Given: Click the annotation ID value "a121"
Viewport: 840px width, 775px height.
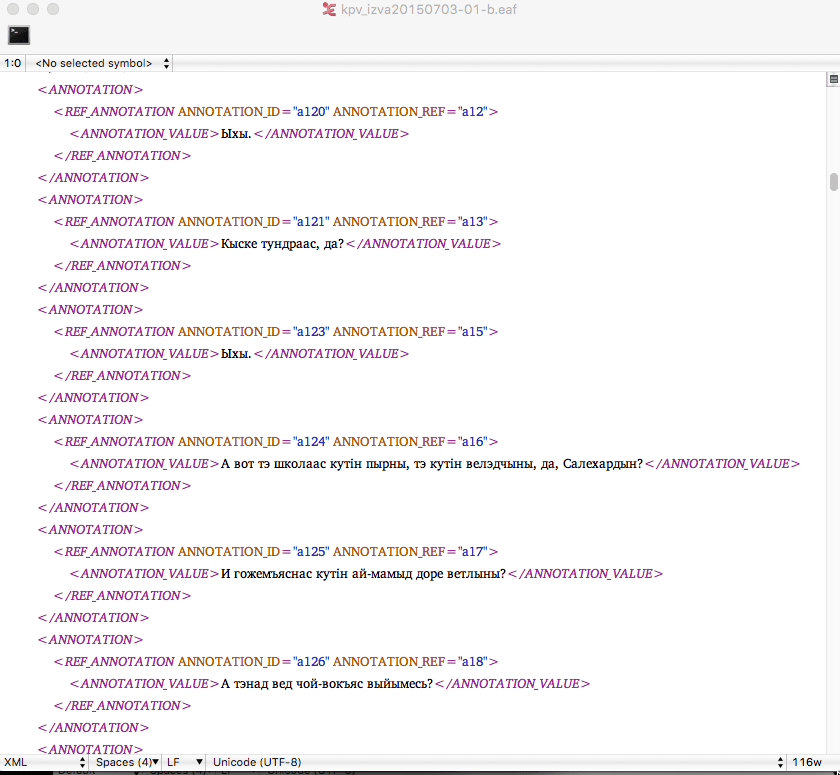Looking at the screenshot, I should (311, 221).
